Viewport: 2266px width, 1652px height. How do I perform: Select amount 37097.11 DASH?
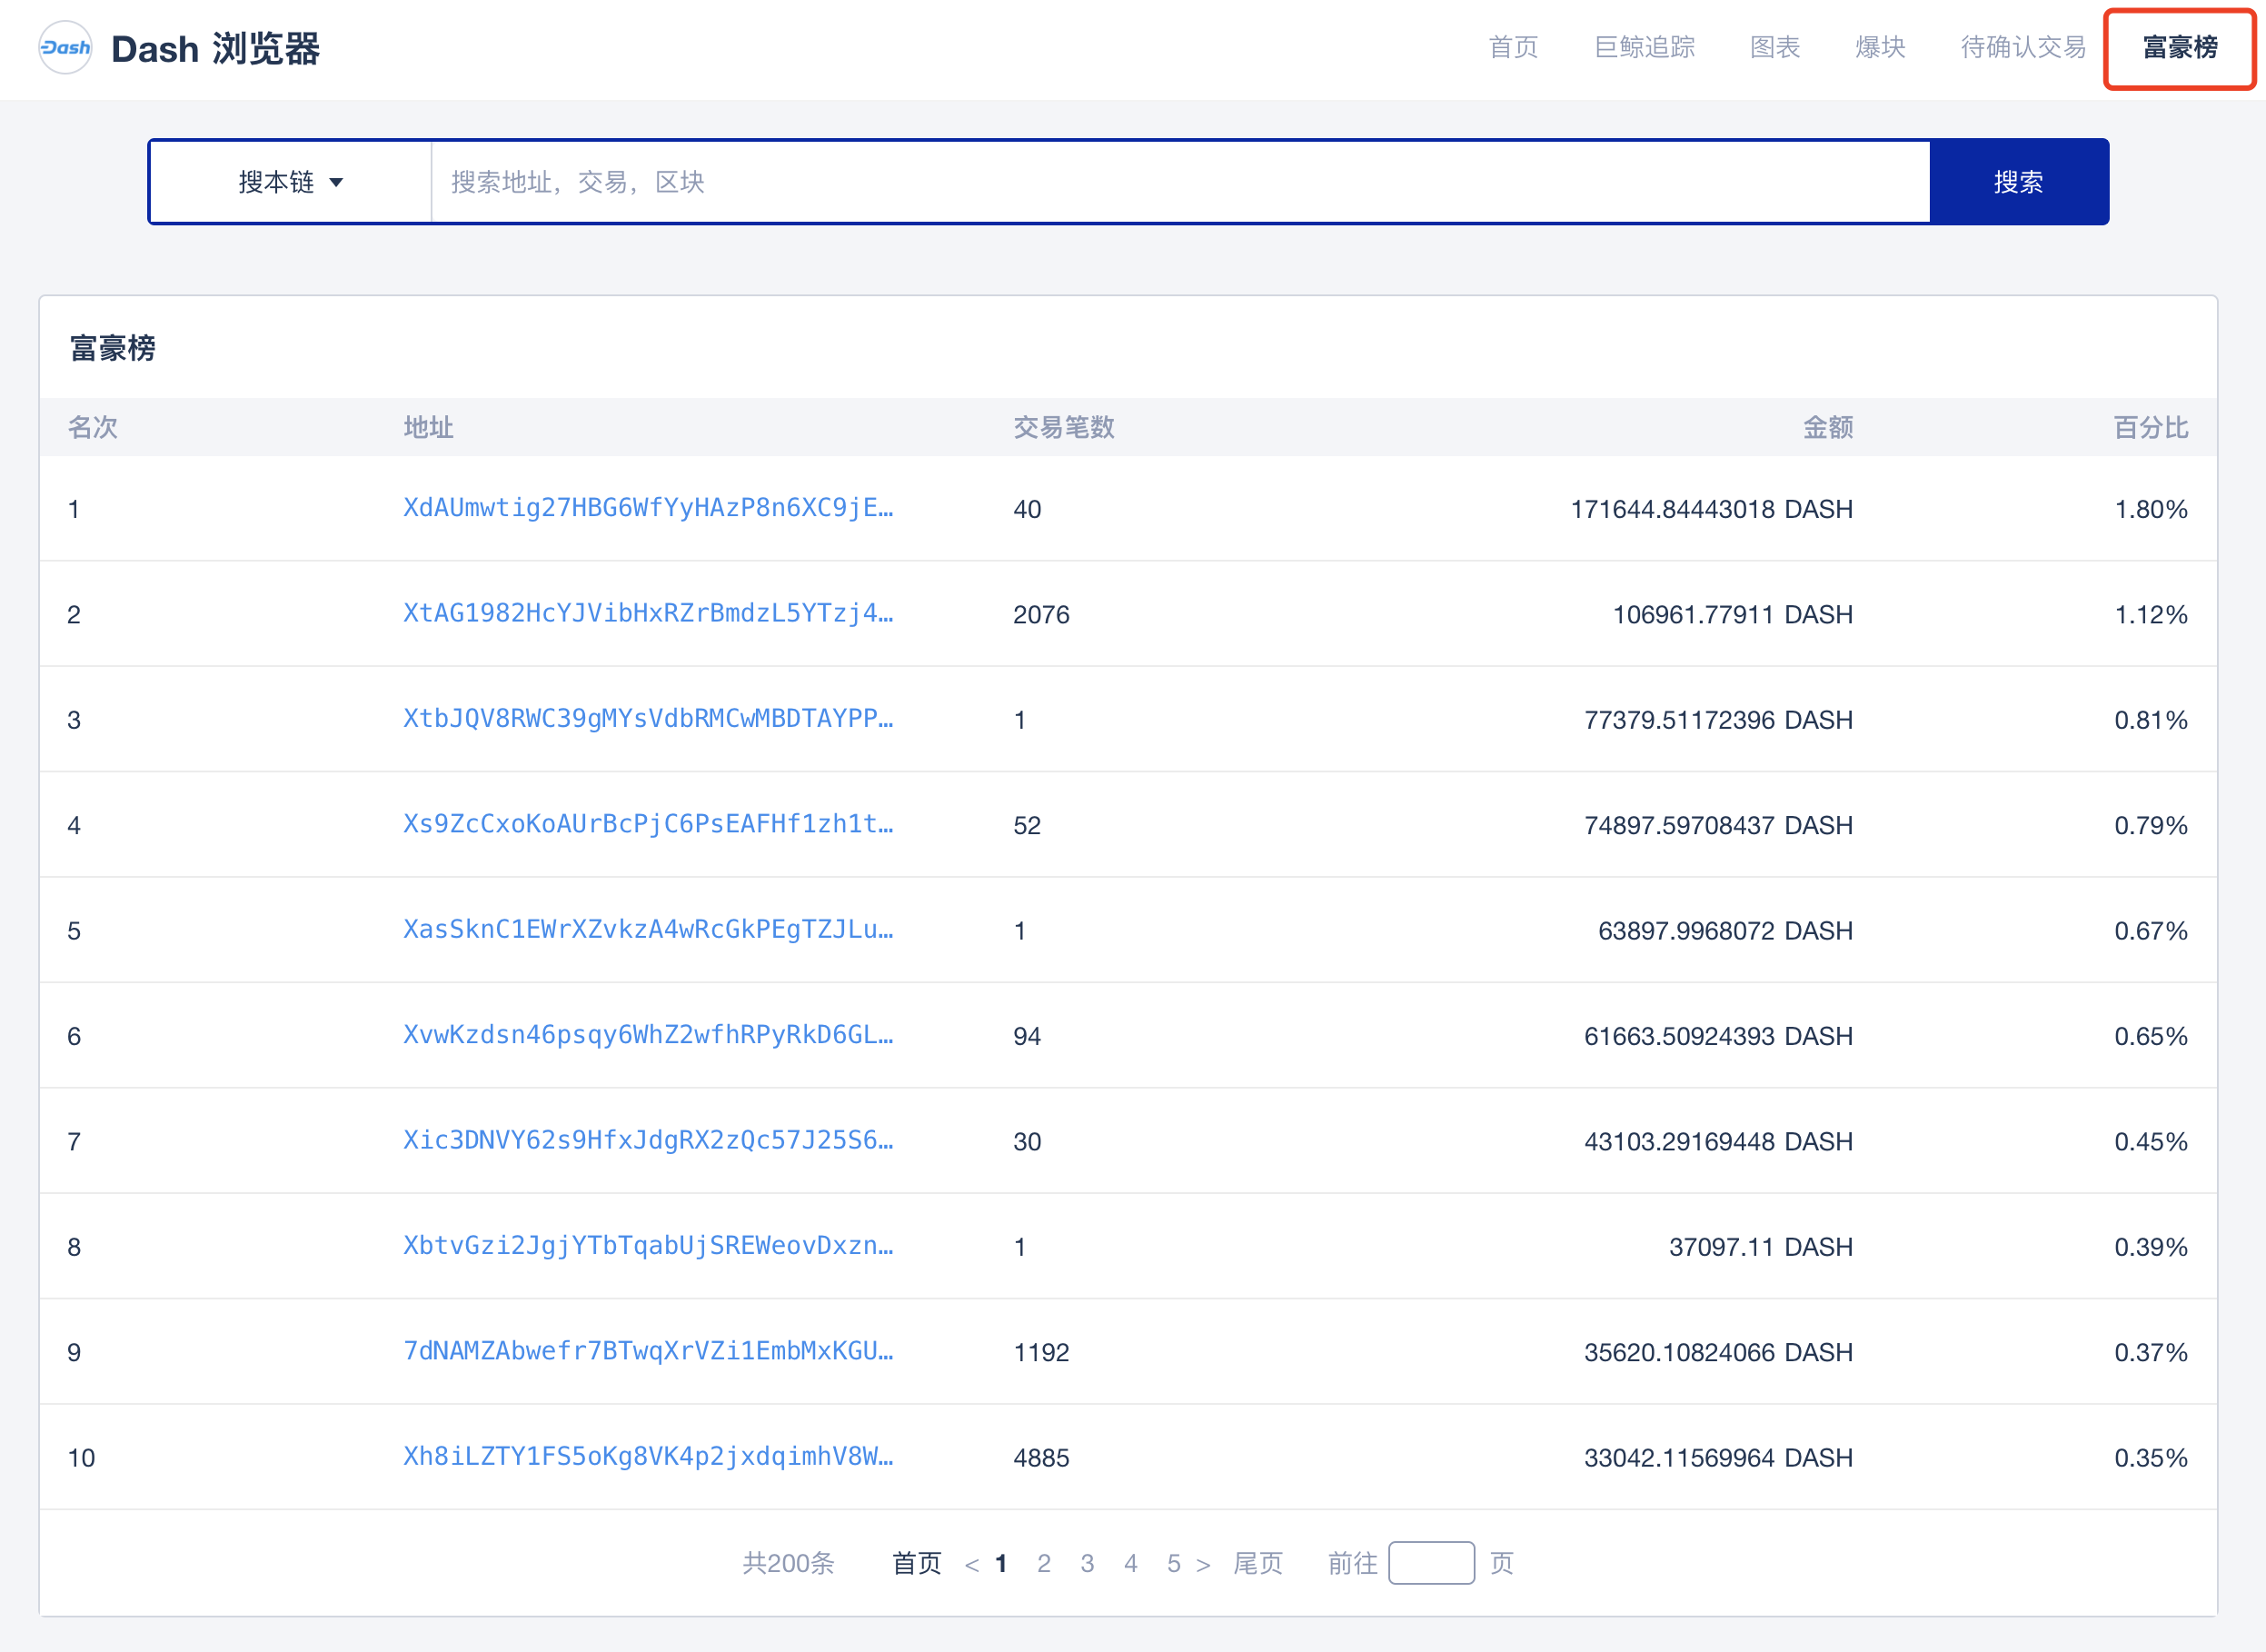pos(1760,1247)
